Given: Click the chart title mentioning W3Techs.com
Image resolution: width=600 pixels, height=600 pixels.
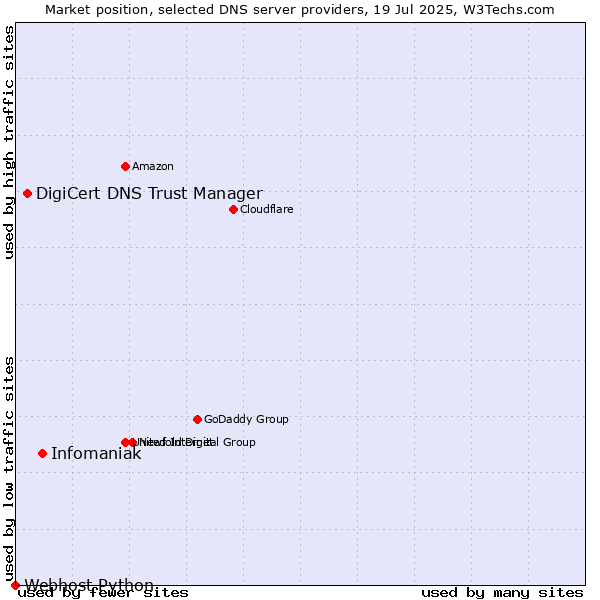Looking at the screenshot, I should (300, 10).
